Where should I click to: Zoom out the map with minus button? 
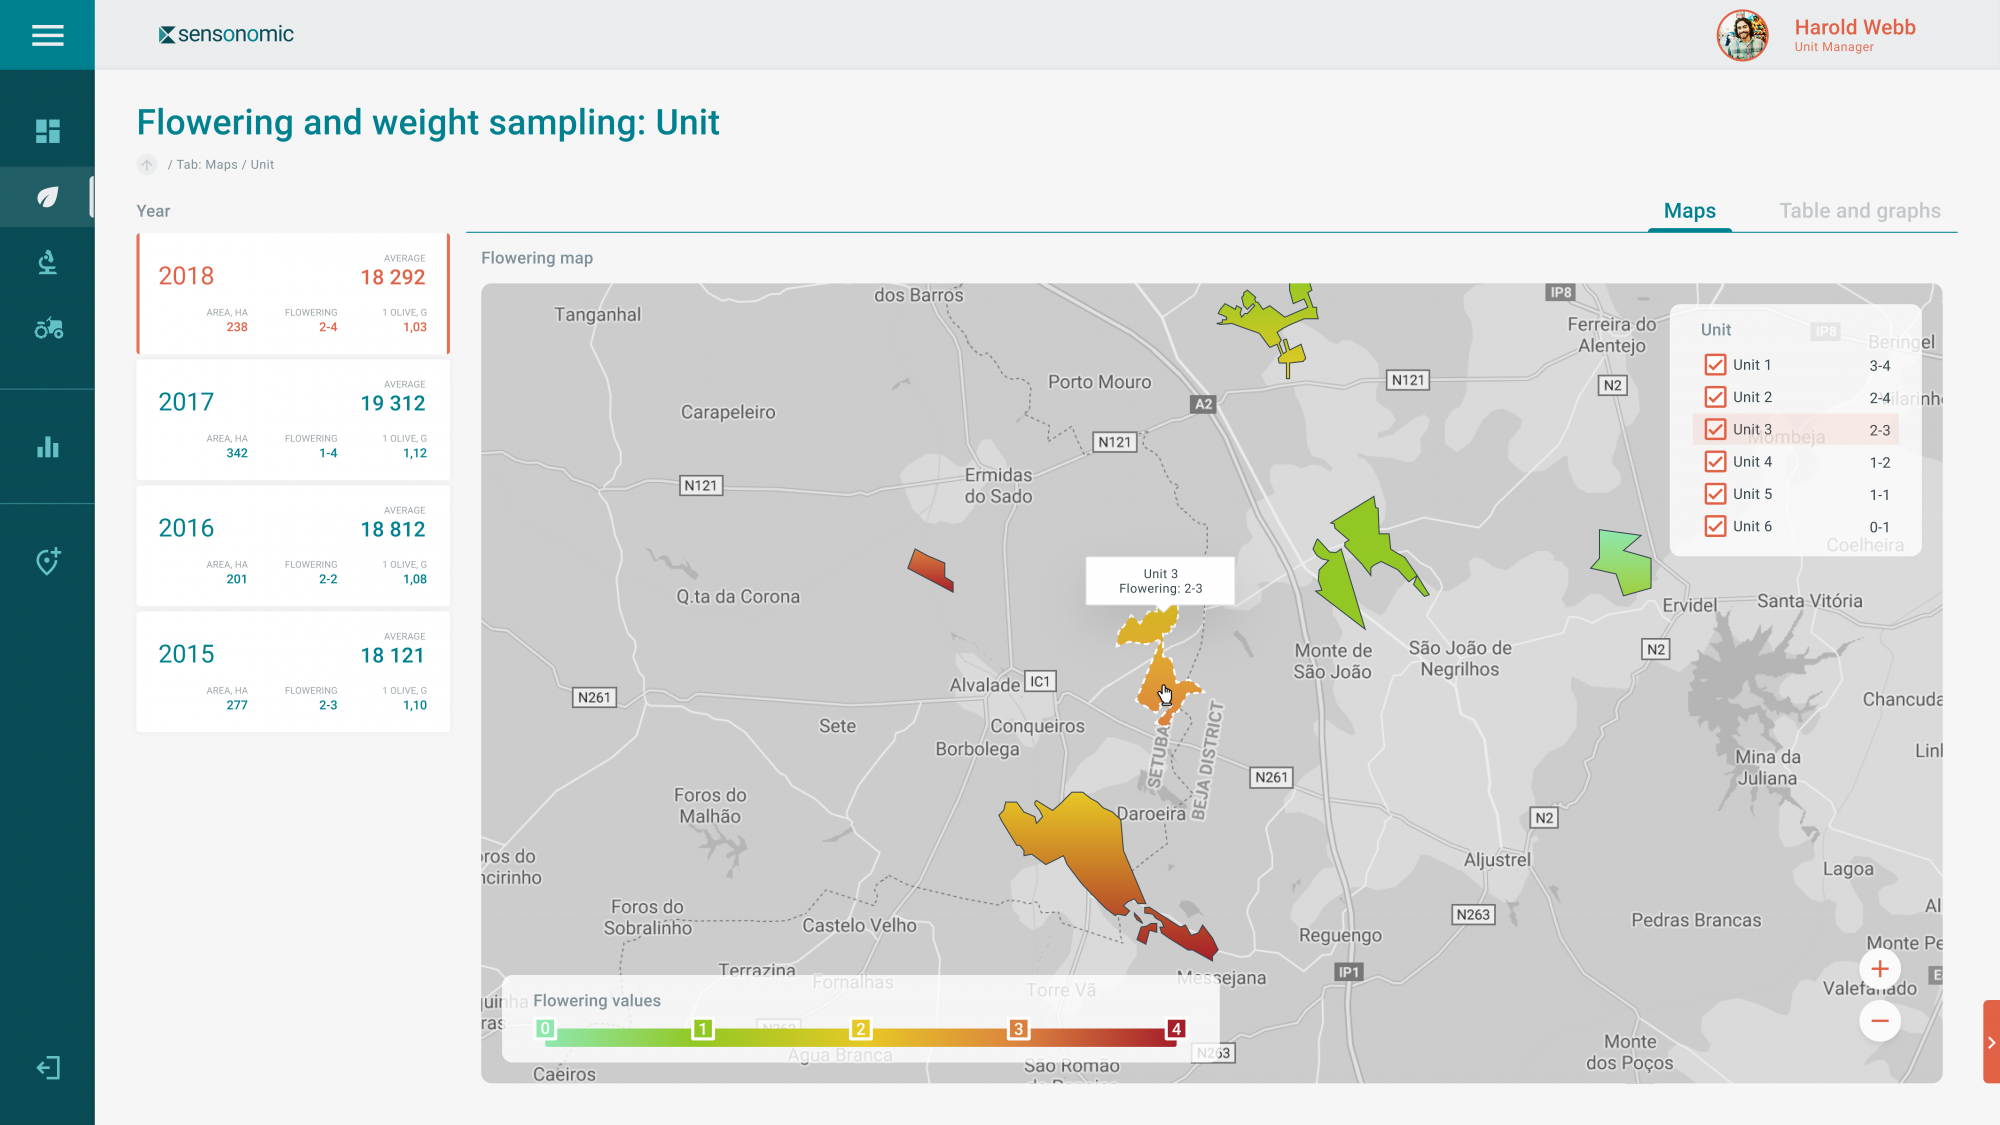click(1880, 1021)
